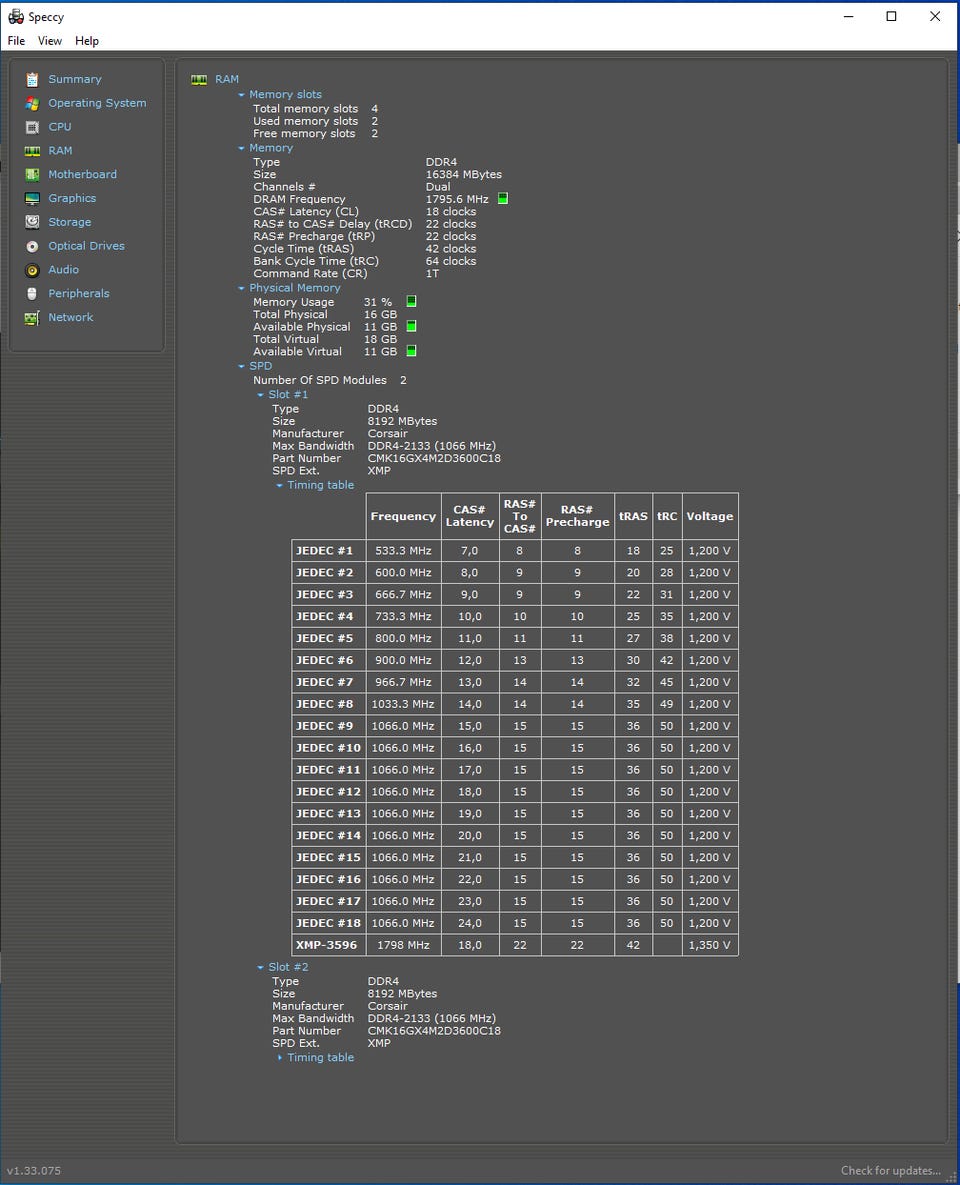Go to the Summary section

coord(75,79)
